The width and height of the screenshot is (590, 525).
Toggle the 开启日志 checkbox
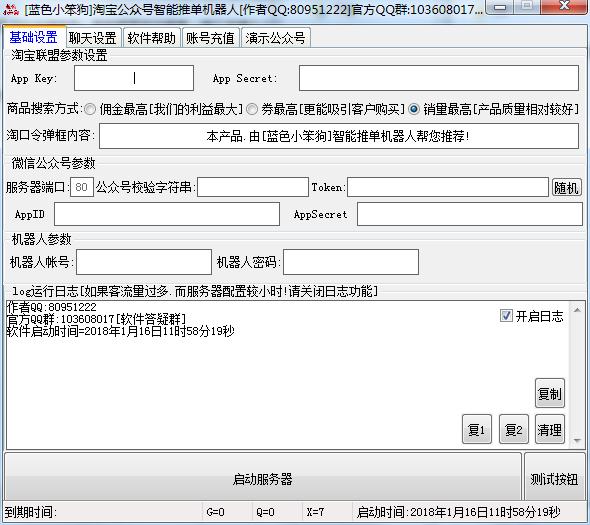click(506, 315)
